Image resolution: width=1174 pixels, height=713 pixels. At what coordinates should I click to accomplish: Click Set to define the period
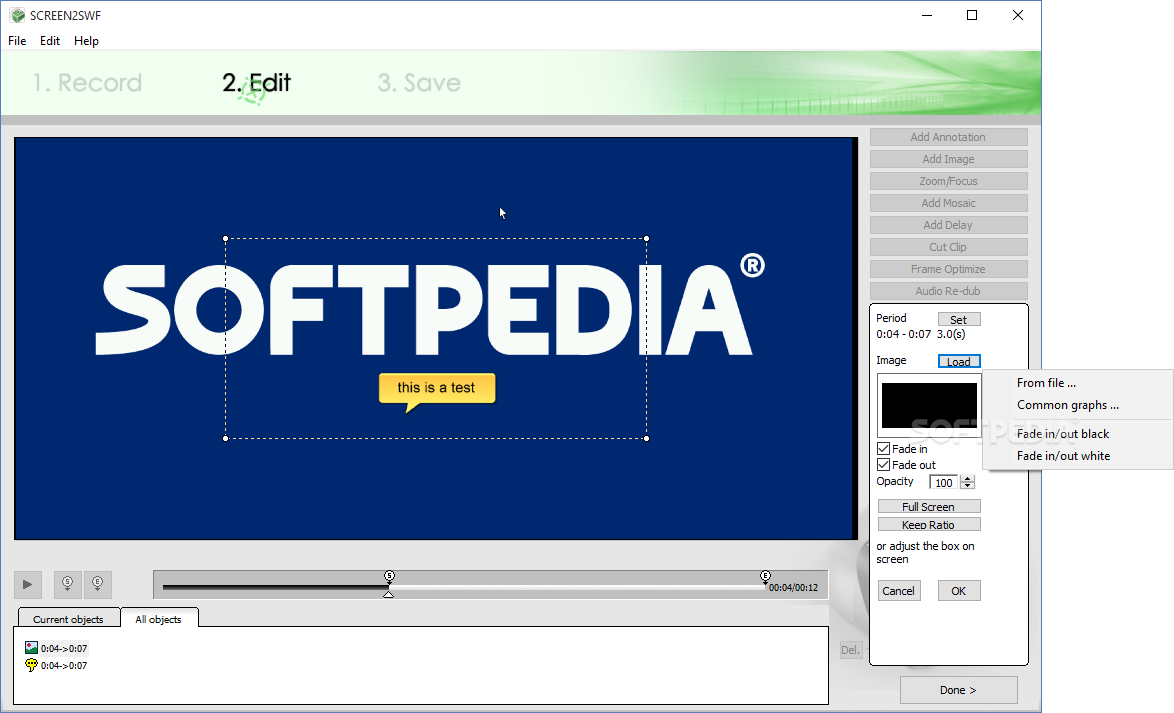958,320
